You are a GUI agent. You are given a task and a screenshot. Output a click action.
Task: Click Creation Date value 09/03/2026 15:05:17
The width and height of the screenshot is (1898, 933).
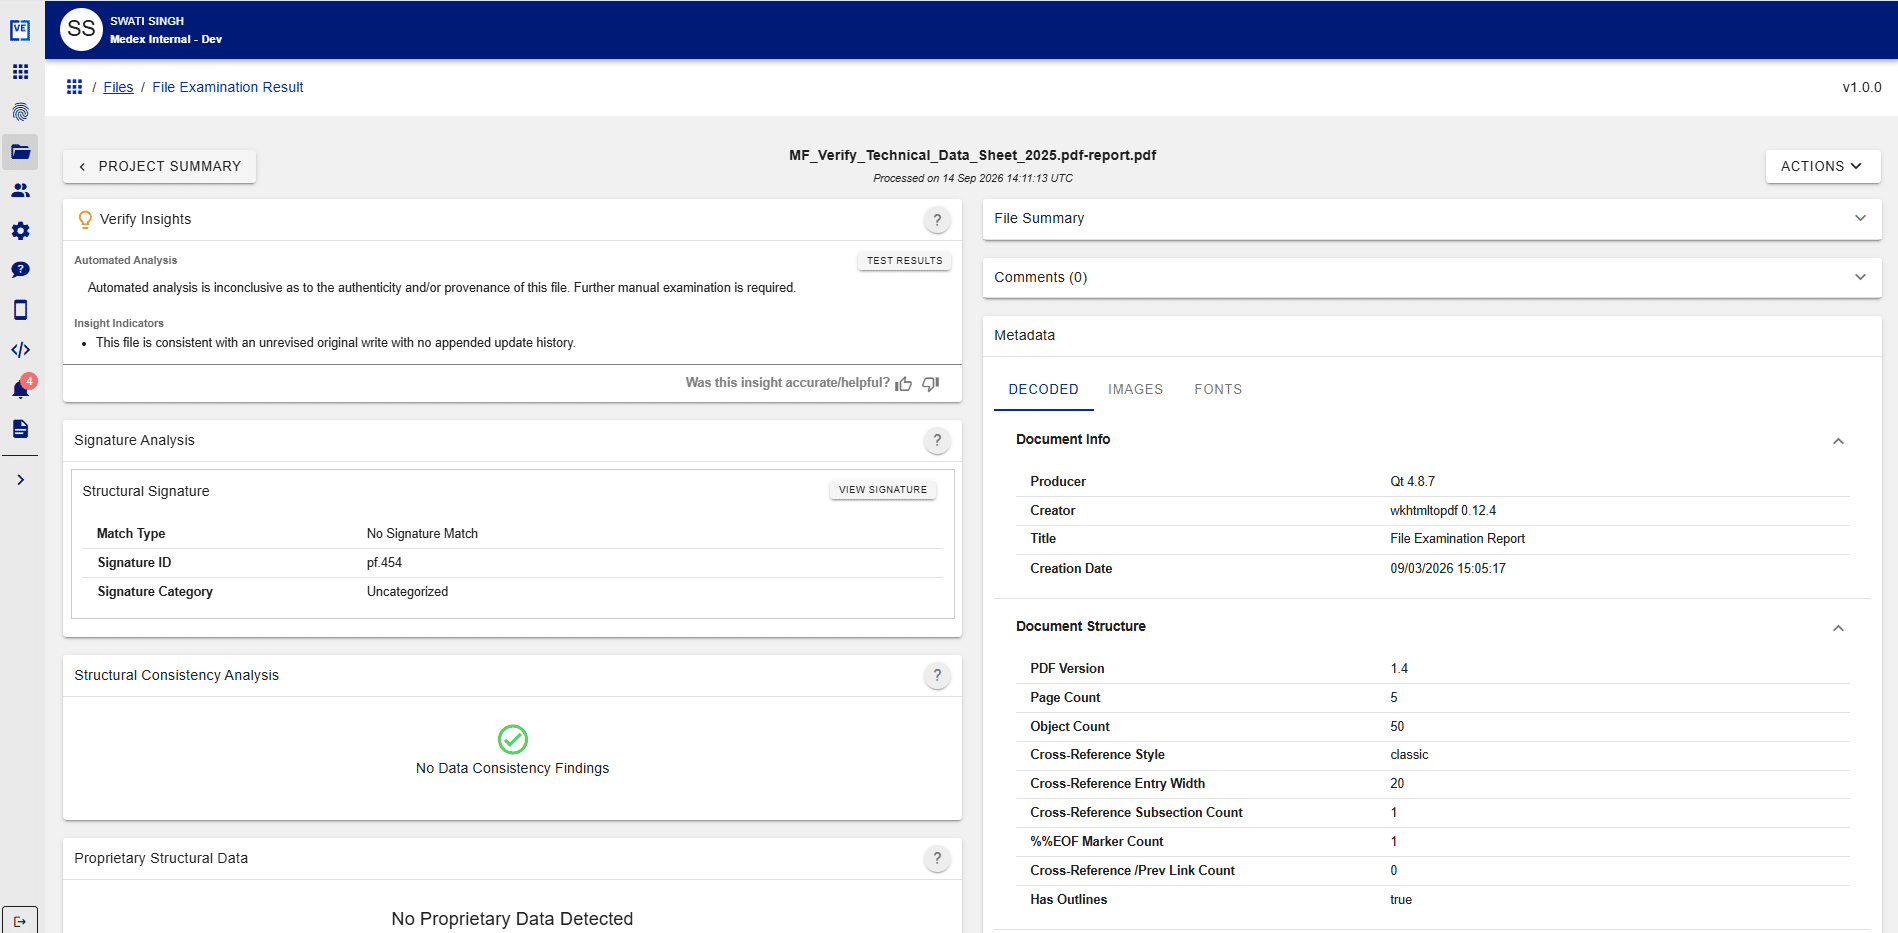pyautogui.click(x=1447, y=568)
